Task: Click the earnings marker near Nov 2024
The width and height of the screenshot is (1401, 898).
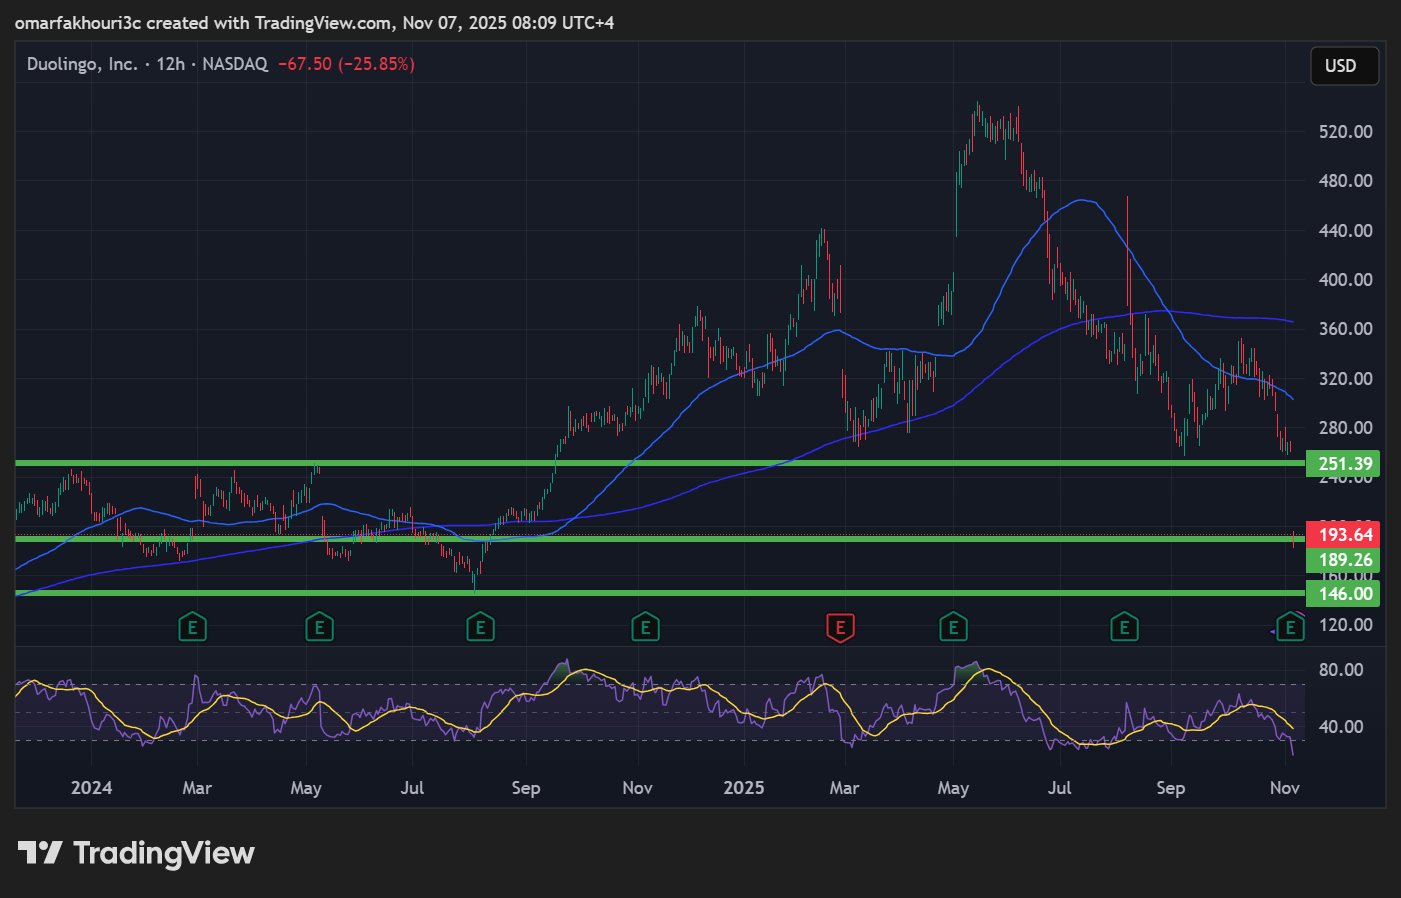Action: coord(645,628)
